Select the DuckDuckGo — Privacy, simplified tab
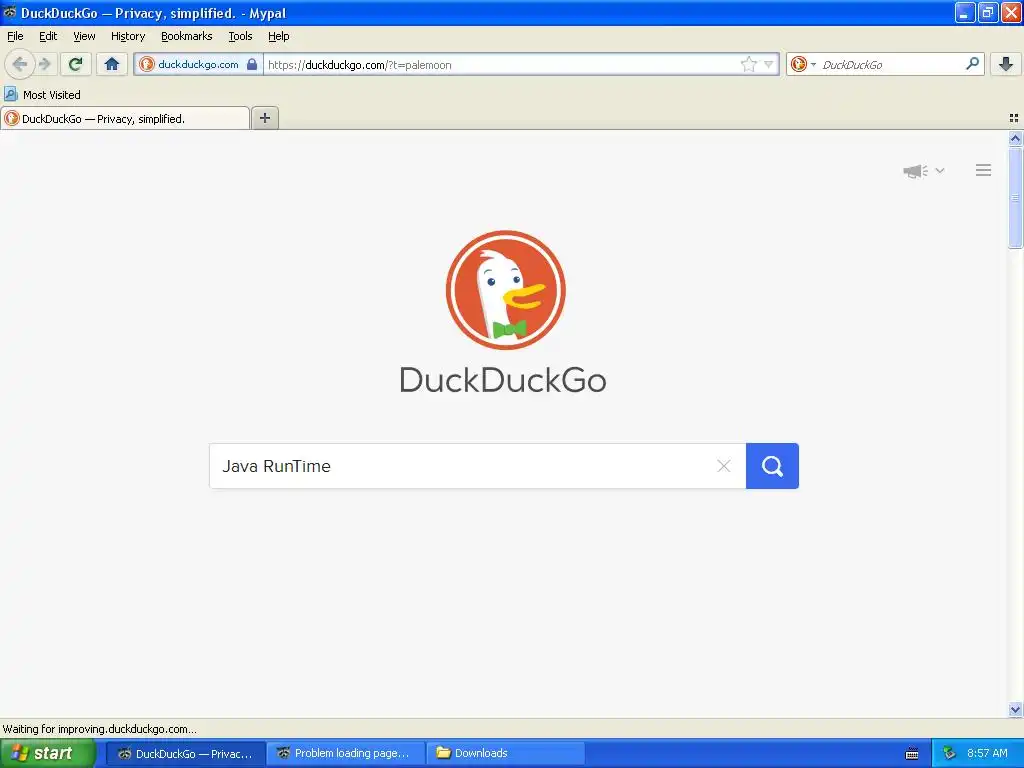1024x768 pixels. tap(125, 119)
